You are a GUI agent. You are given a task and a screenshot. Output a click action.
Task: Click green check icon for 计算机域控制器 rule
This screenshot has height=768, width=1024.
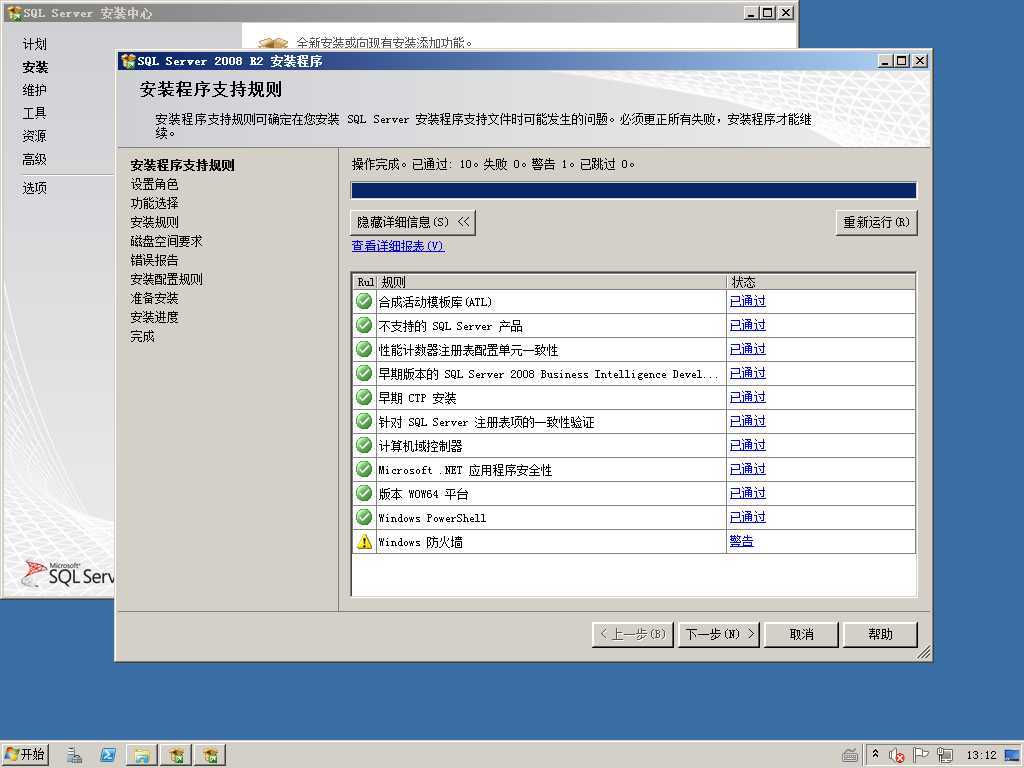pos(364,445)
